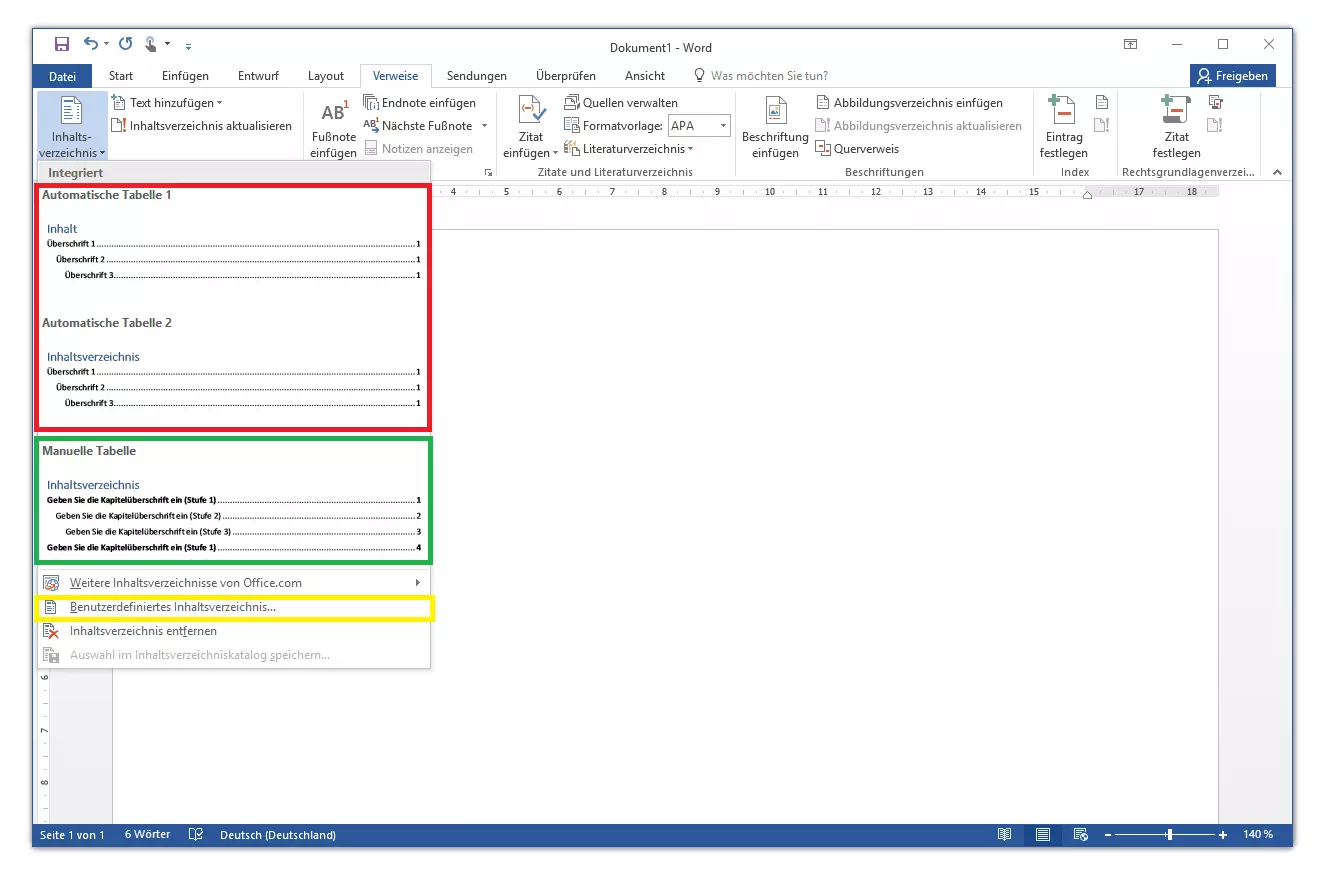Open the Literaturverzeichnis dropdown
Image resolution: width=1321 pixels, height=881 pixels.
(629, 149)
